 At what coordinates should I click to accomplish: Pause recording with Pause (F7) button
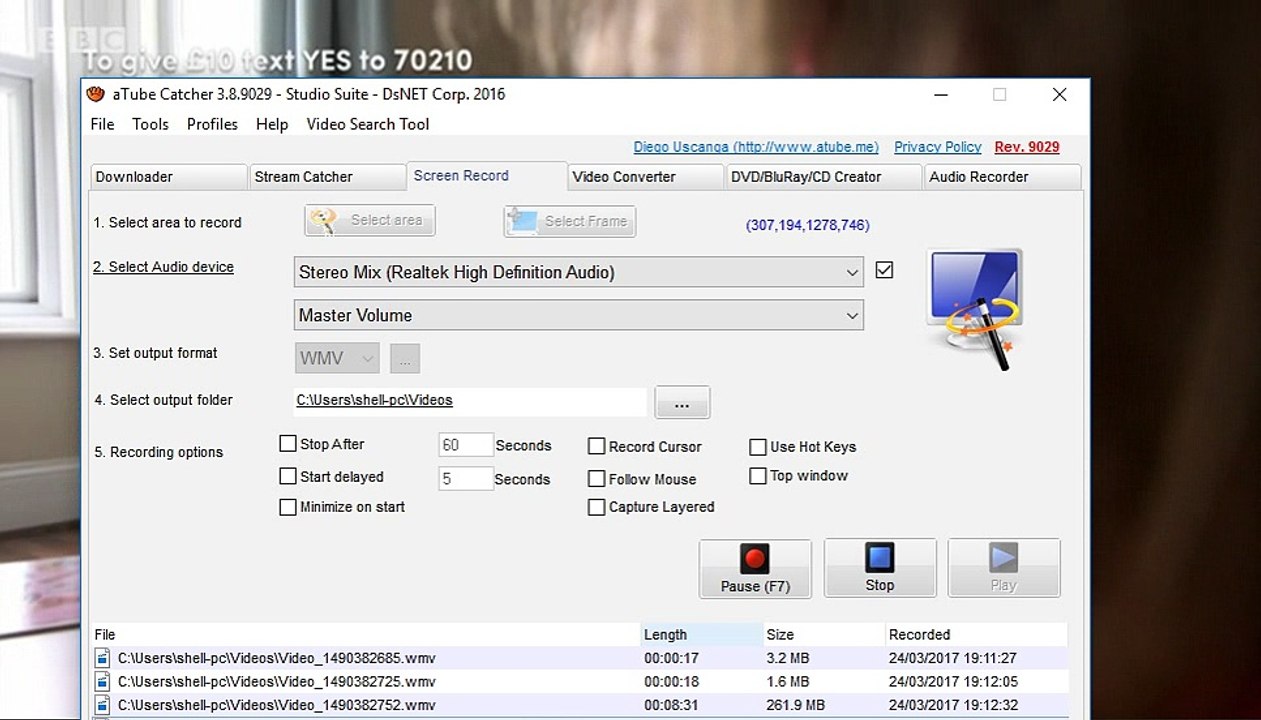(x=755, y=568)
